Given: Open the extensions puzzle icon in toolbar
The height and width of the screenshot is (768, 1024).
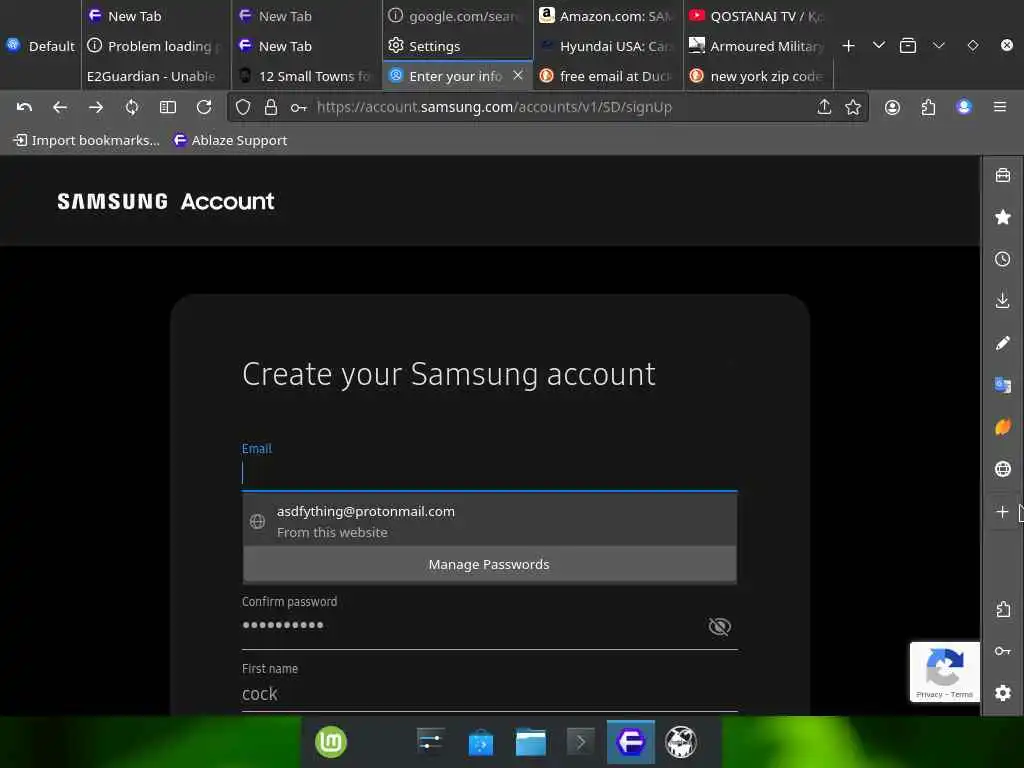Looking at the screenshot, I should coord(928,107).
